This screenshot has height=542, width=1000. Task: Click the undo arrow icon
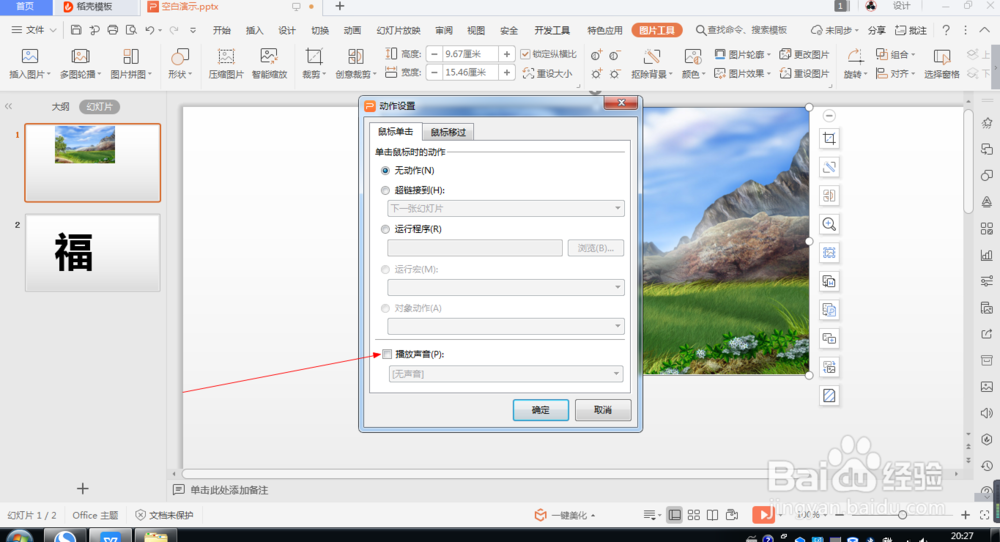(x=150, y=30)
